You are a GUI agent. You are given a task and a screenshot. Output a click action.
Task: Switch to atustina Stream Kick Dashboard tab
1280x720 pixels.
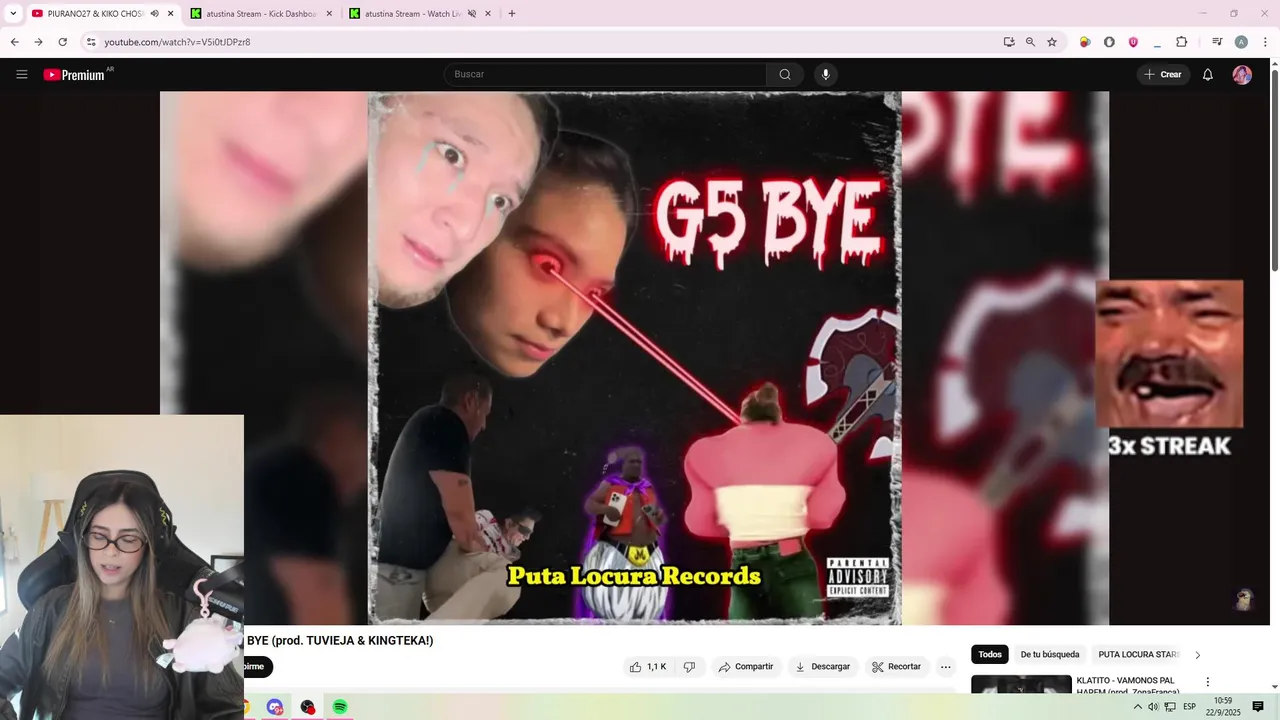(264, 14)
